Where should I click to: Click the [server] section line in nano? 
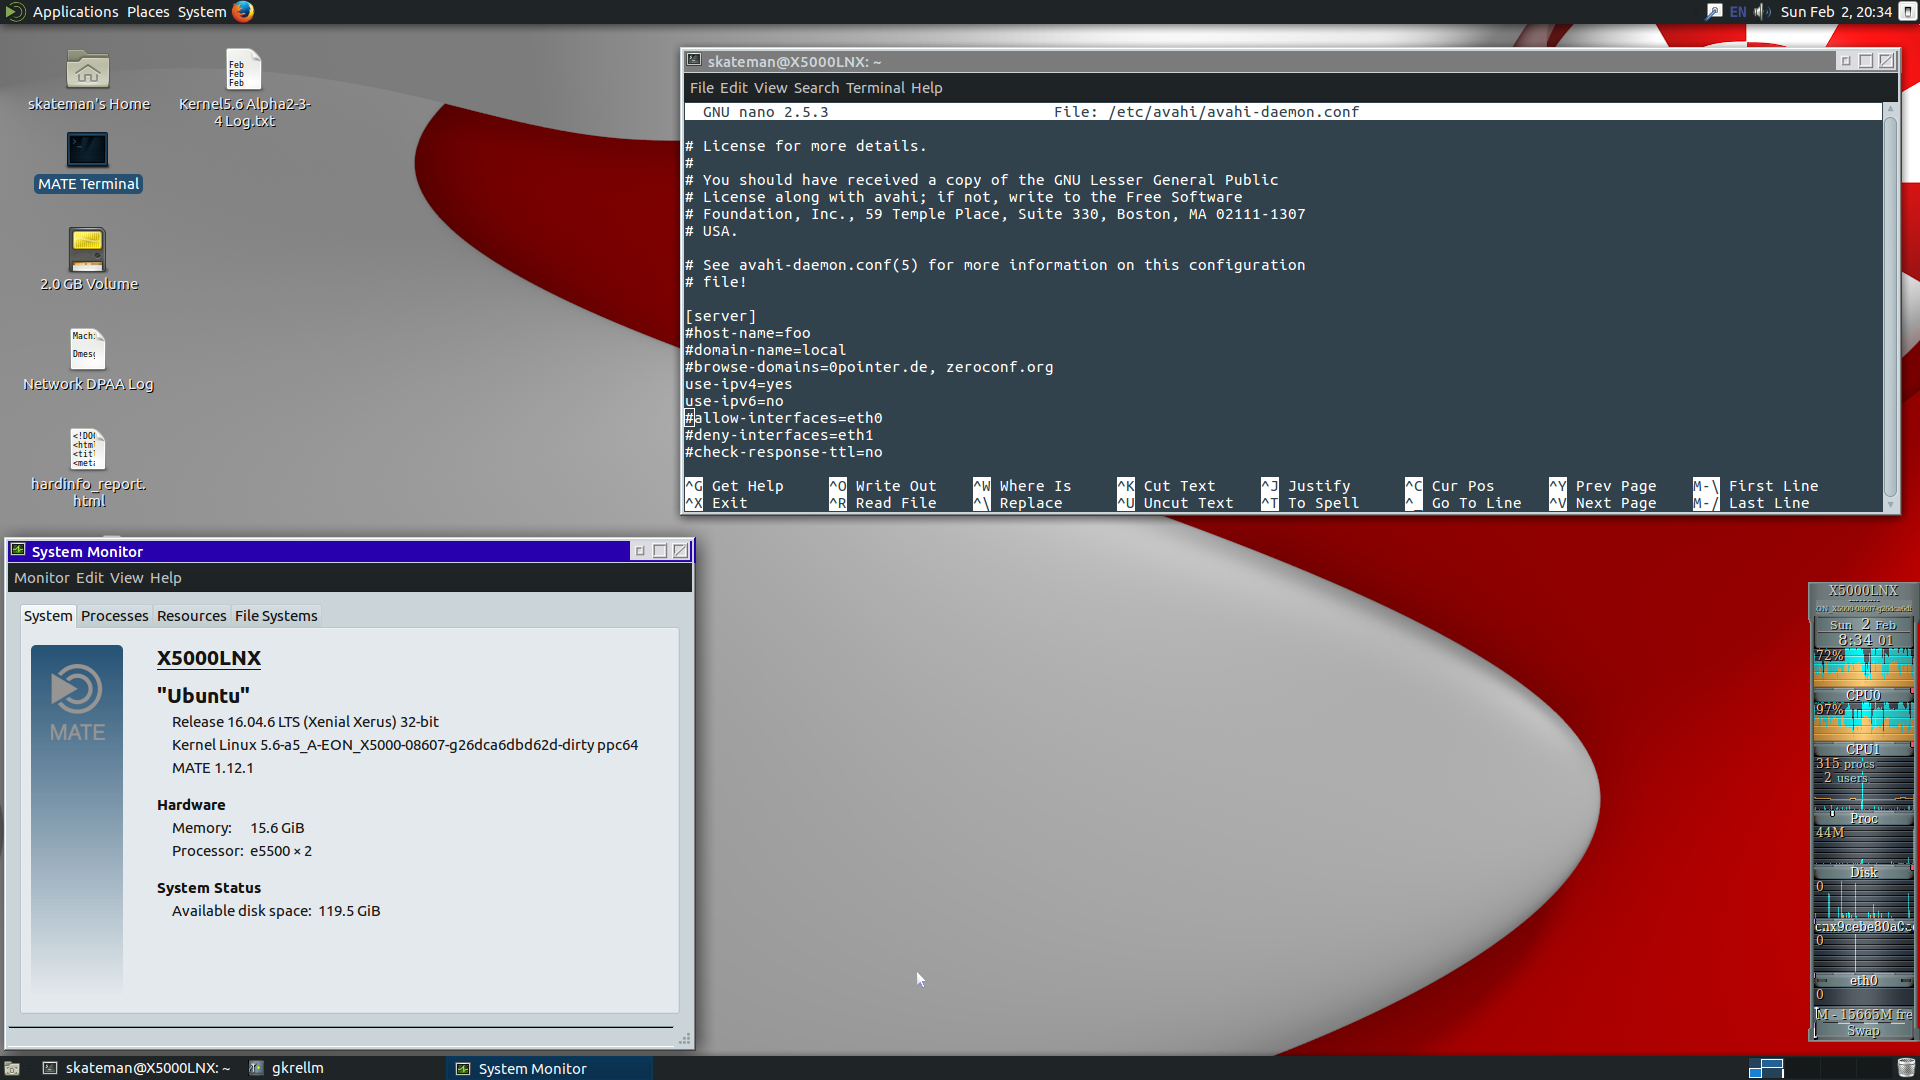coord(721,316)
